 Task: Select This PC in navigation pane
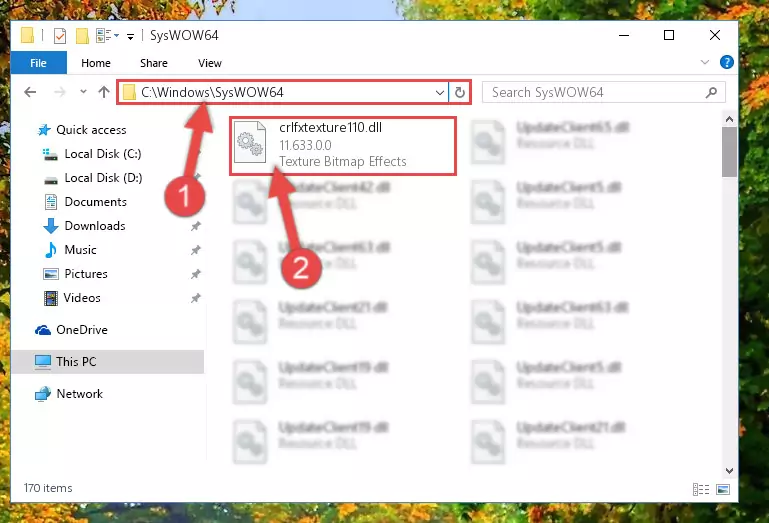(107, 362)
